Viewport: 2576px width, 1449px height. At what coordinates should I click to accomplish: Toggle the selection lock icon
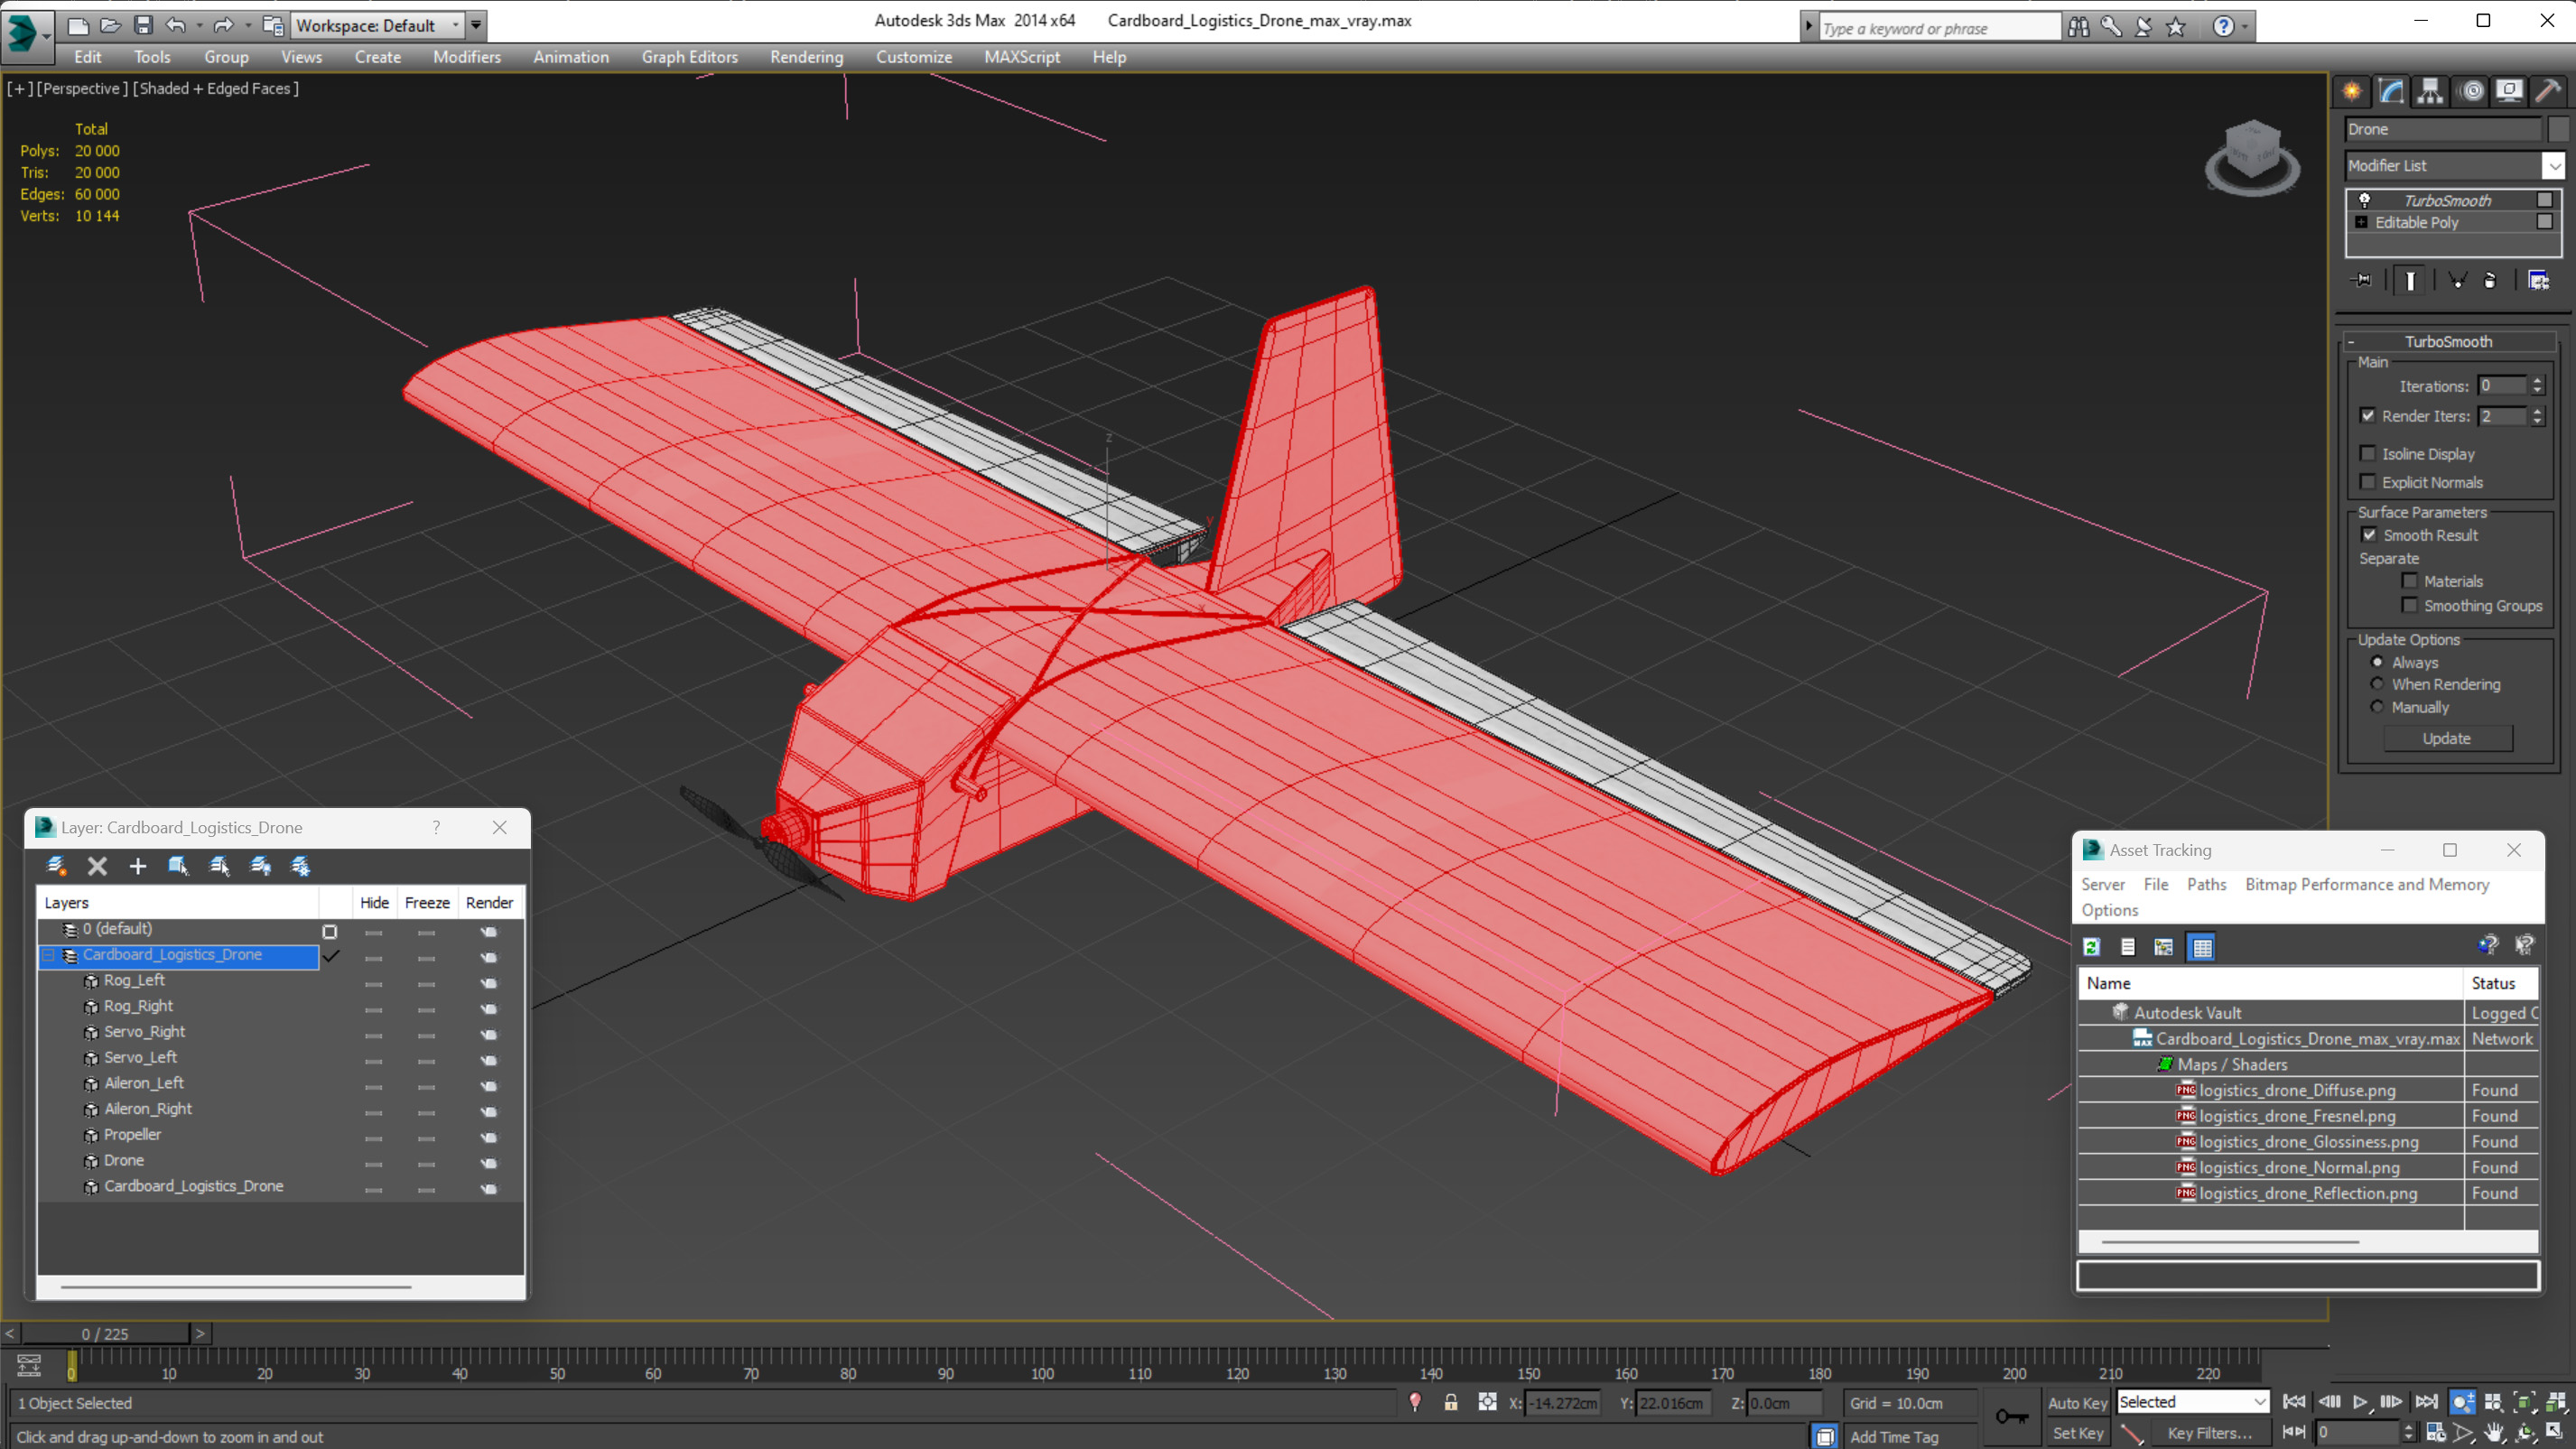(x=1450, y=1402)
